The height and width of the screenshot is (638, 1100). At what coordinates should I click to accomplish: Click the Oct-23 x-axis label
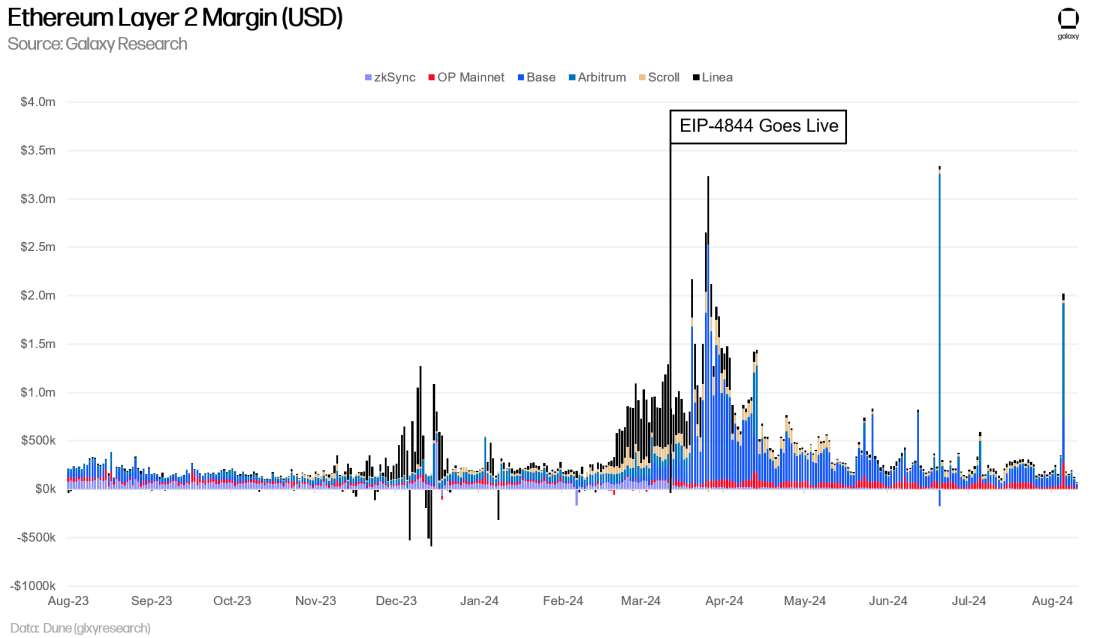click(x=232, y=601)
